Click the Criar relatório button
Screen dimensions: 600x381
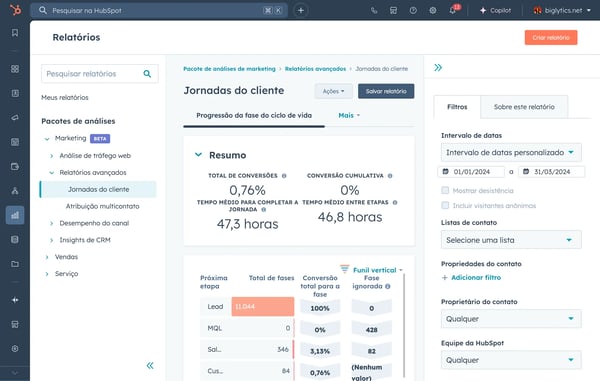click(551, 37)
